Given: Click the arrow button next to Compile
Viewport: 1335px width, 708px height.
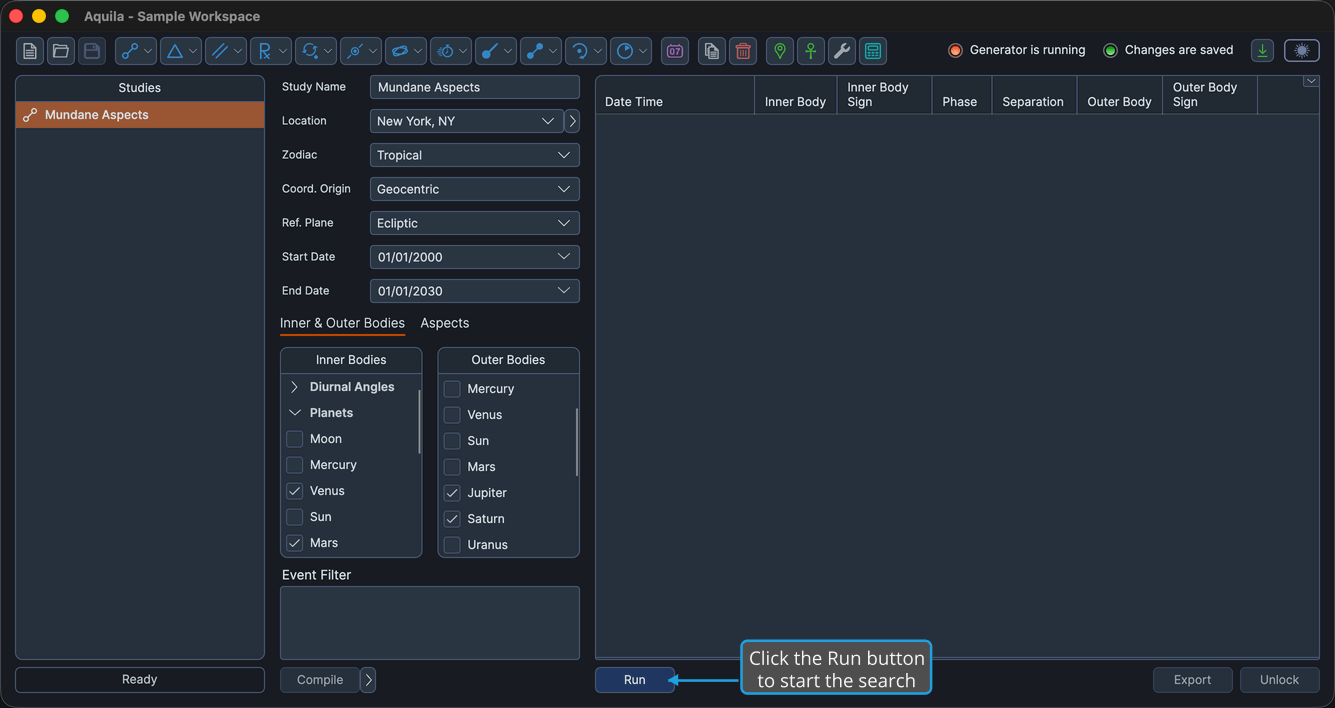Looking at the screenshot, I should point(368,680).
